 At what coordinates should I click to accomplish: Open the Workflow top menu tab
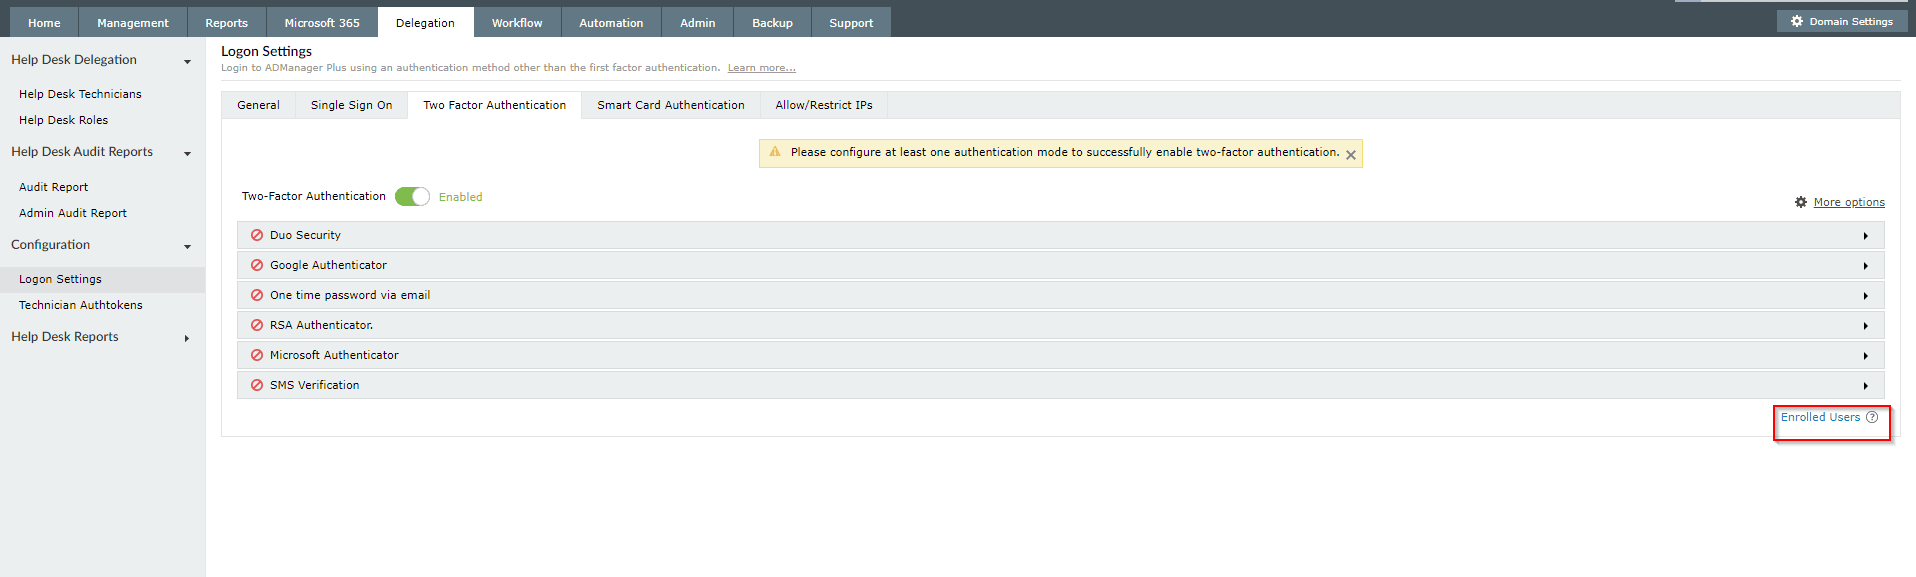coord(517,23)
